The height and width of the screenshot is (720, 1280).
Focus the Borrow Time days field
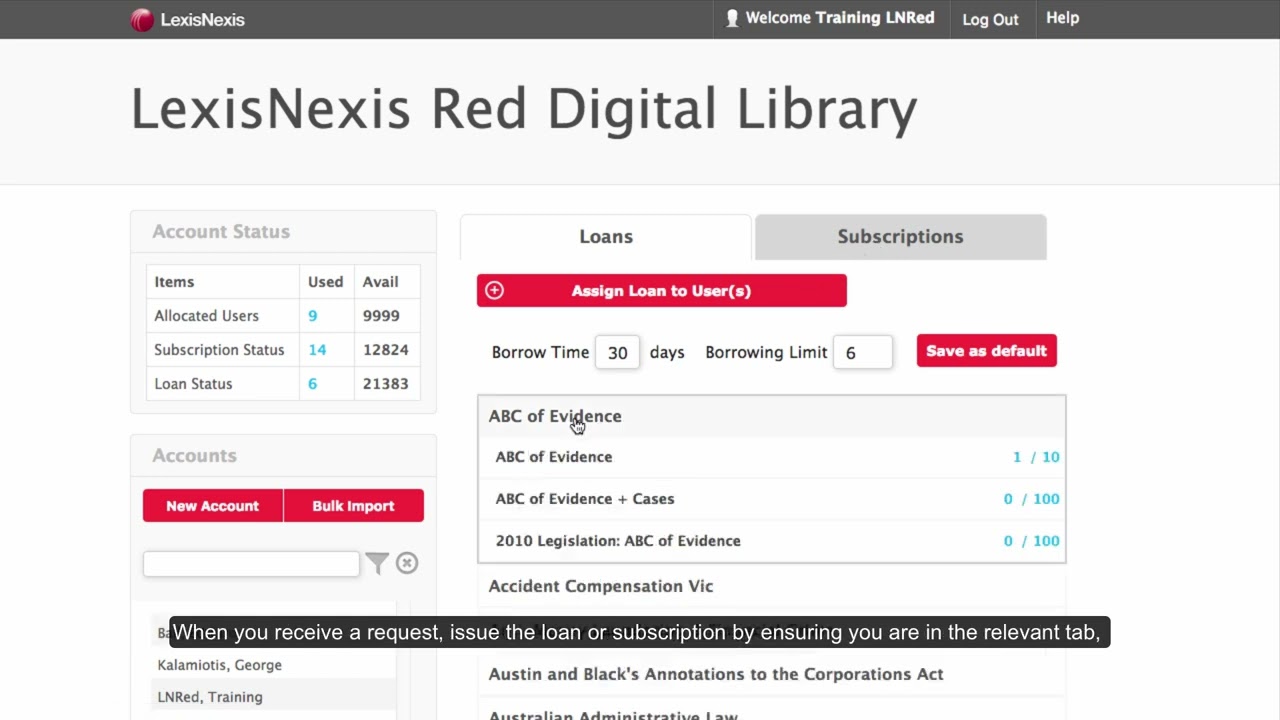click(x=617, y=352)
